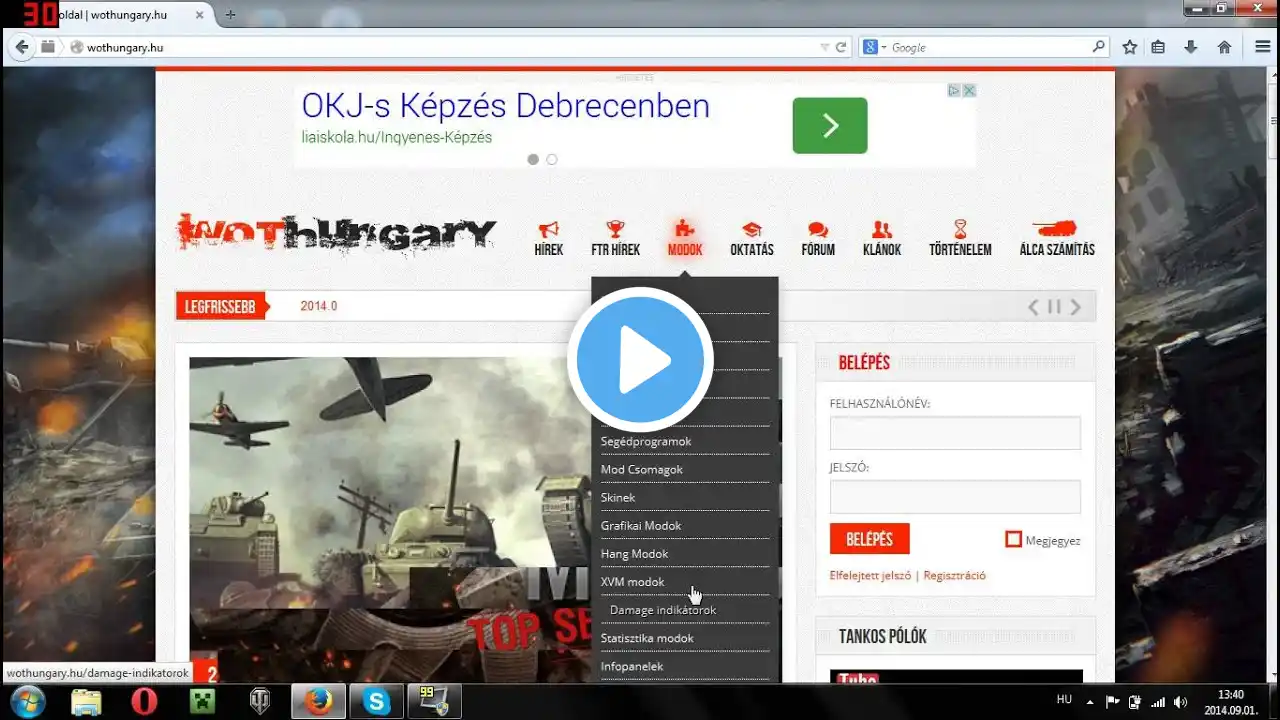The width and height of the screenshot is (1280, 720).
Task: Click the red Belépés login button
Action: pyautogui.click(x=870, y=539)
